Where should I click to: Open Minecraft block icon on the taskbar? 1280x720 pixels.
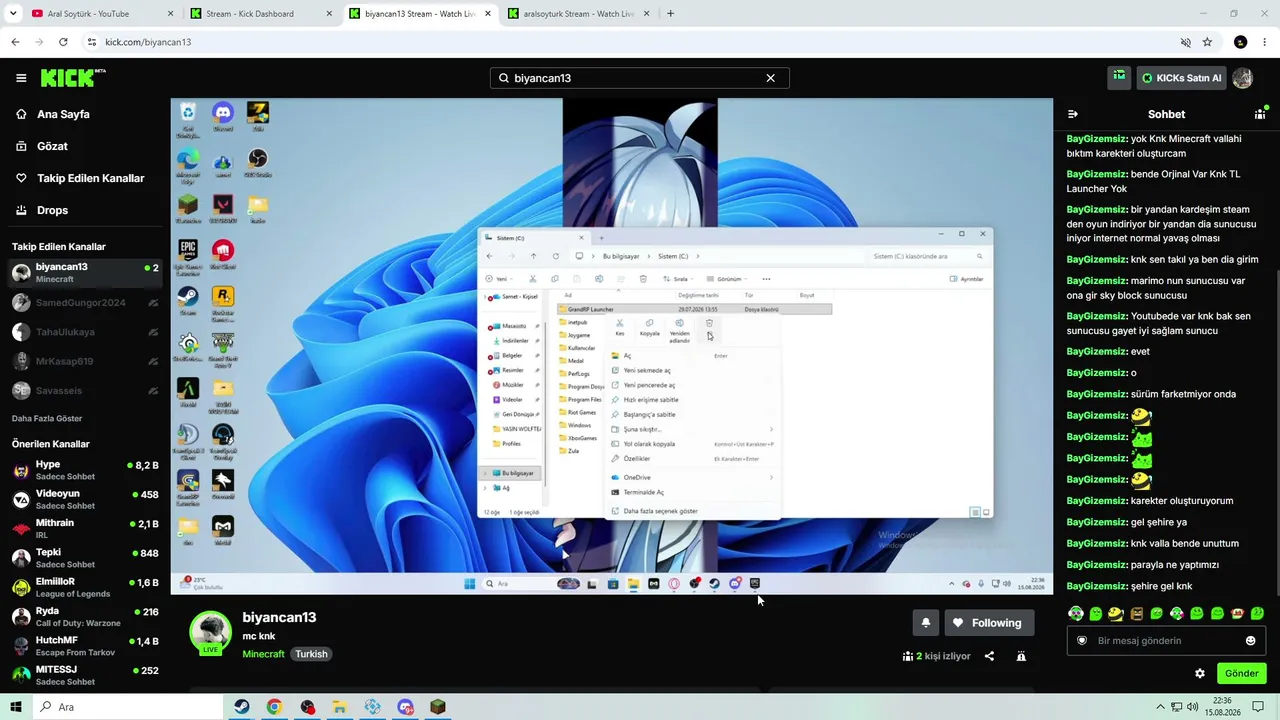[x=437, y=707]
